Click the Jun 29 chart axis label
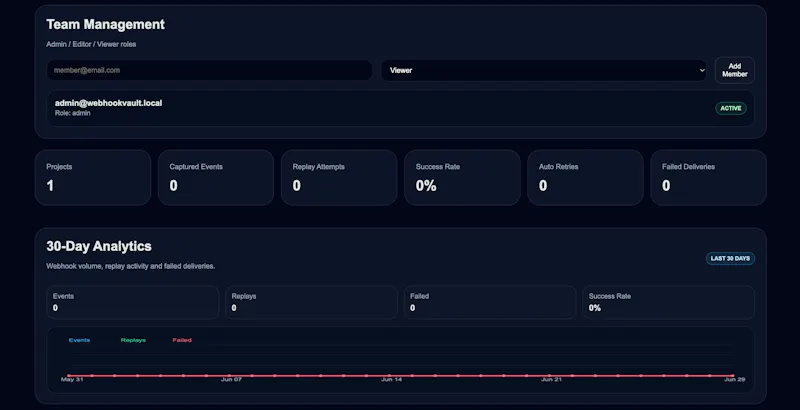 click(x=735, y=379)
